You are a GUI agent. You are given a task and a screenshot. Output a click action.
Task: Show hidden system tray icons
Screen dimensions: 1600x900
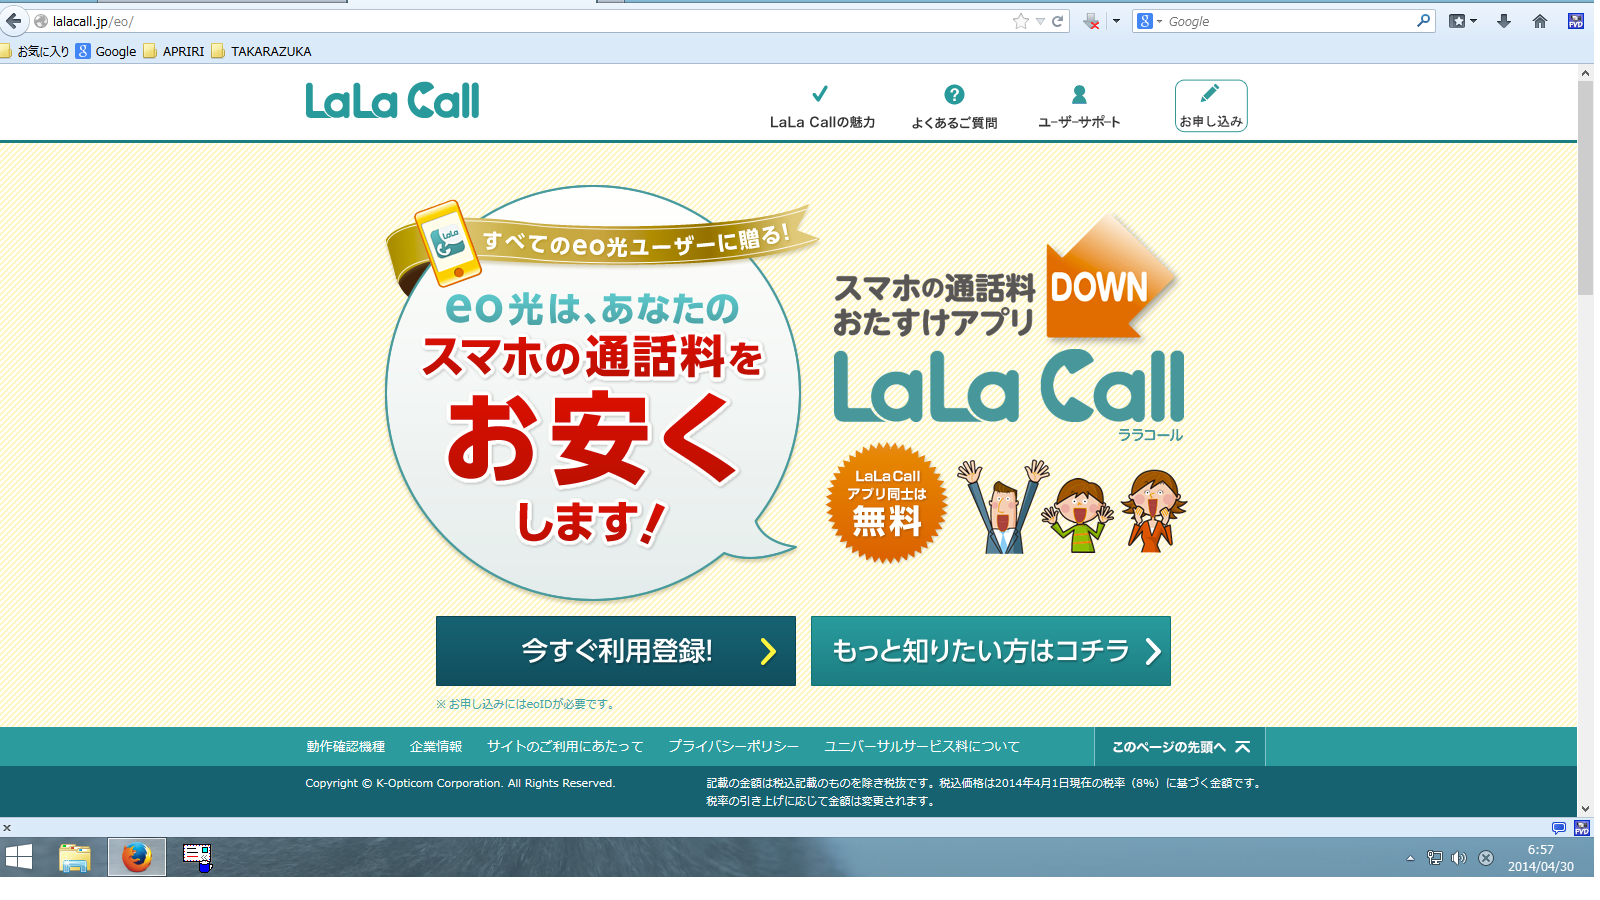pyautogui.click(x=1410, y=858)
